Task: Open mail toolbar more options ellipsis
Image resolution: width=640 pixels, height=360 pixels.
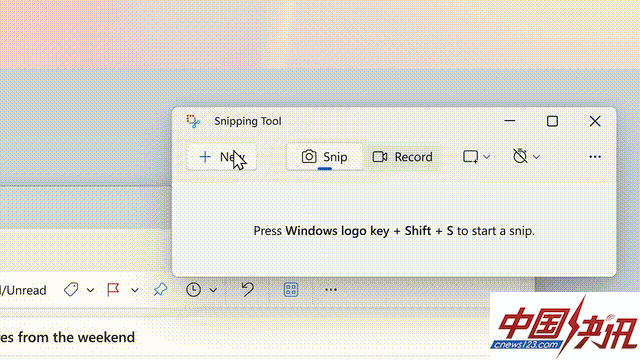Action: click(331, 290)
